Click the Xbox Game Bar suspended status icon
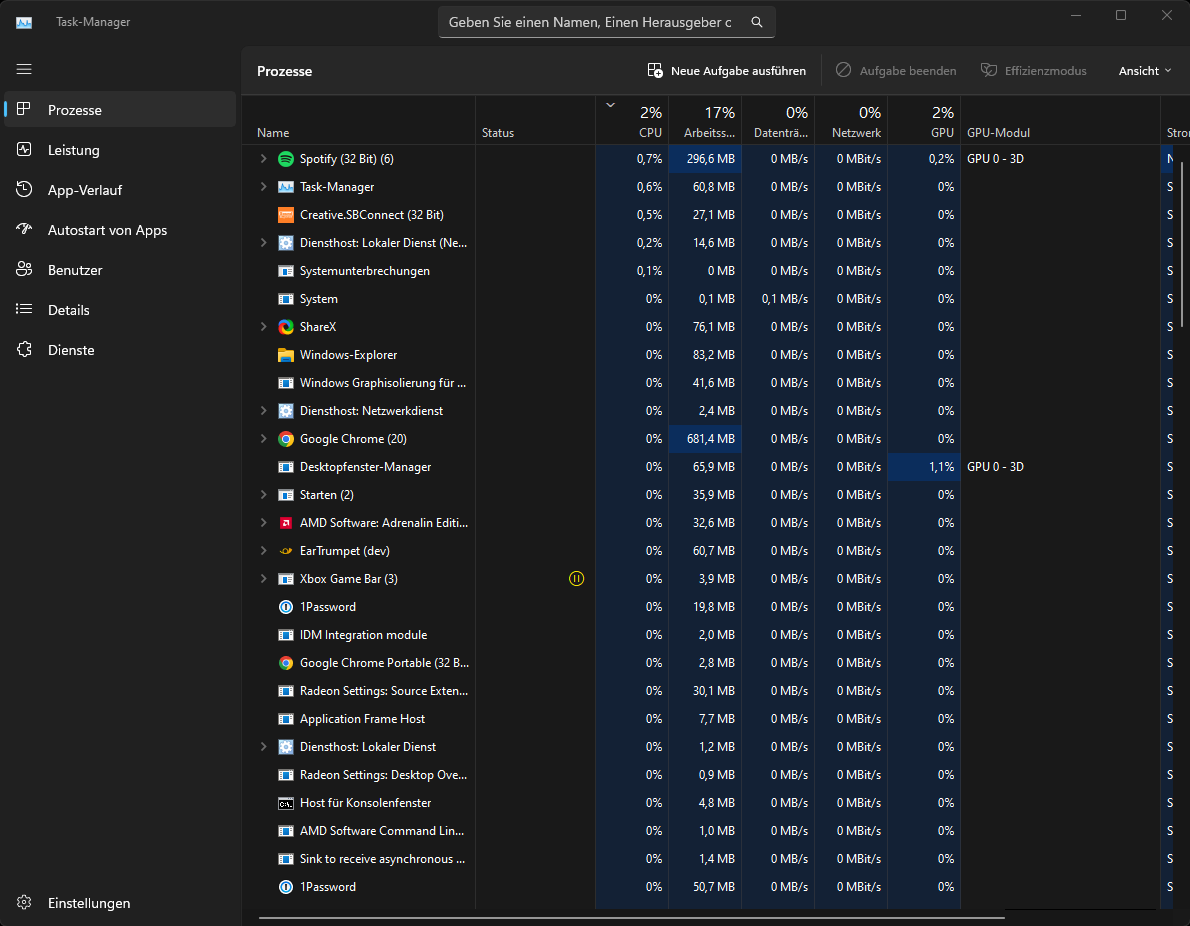1190x926 pixels. point(576,579)
